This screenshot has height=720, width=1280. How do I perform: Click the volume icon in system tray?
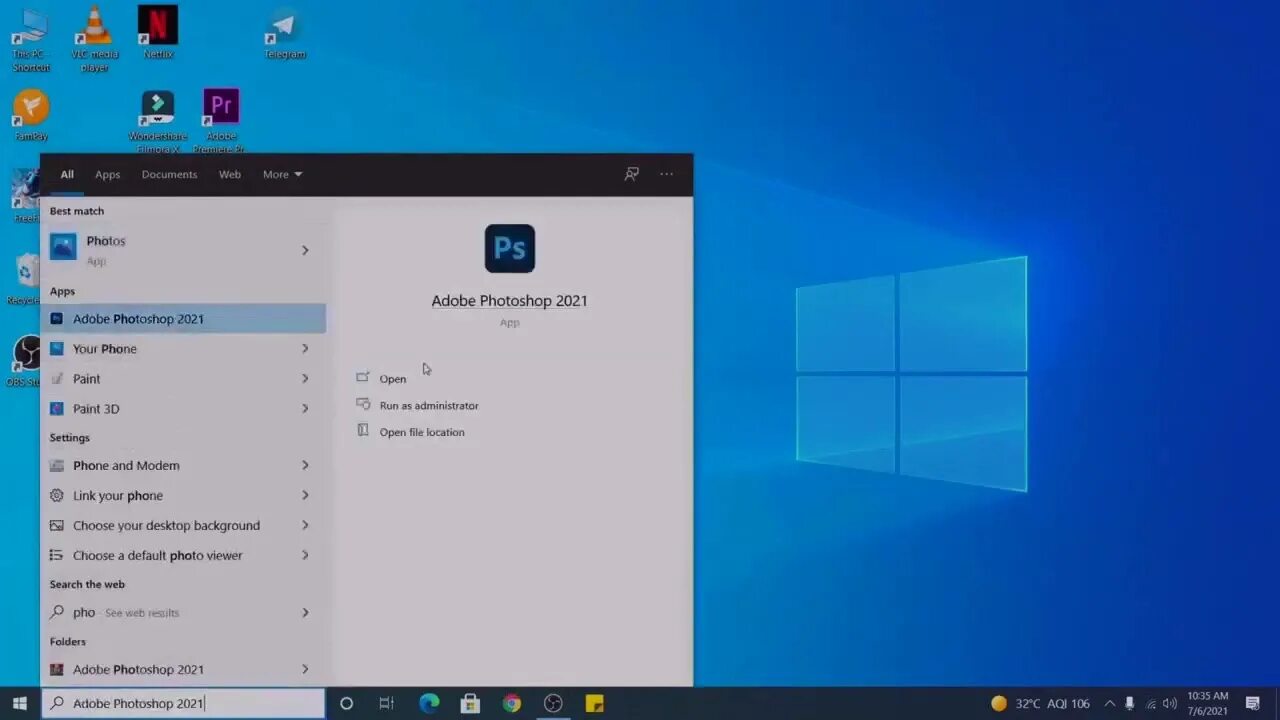coord(1170,703)
